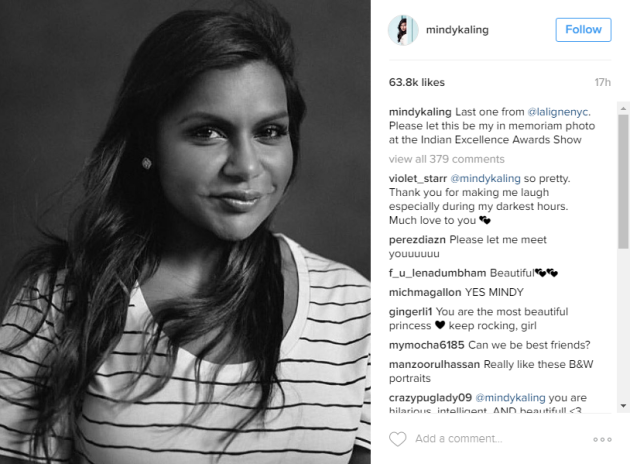Click inside the Add a comment field
The image size is (630, 464).
[500, 439]
